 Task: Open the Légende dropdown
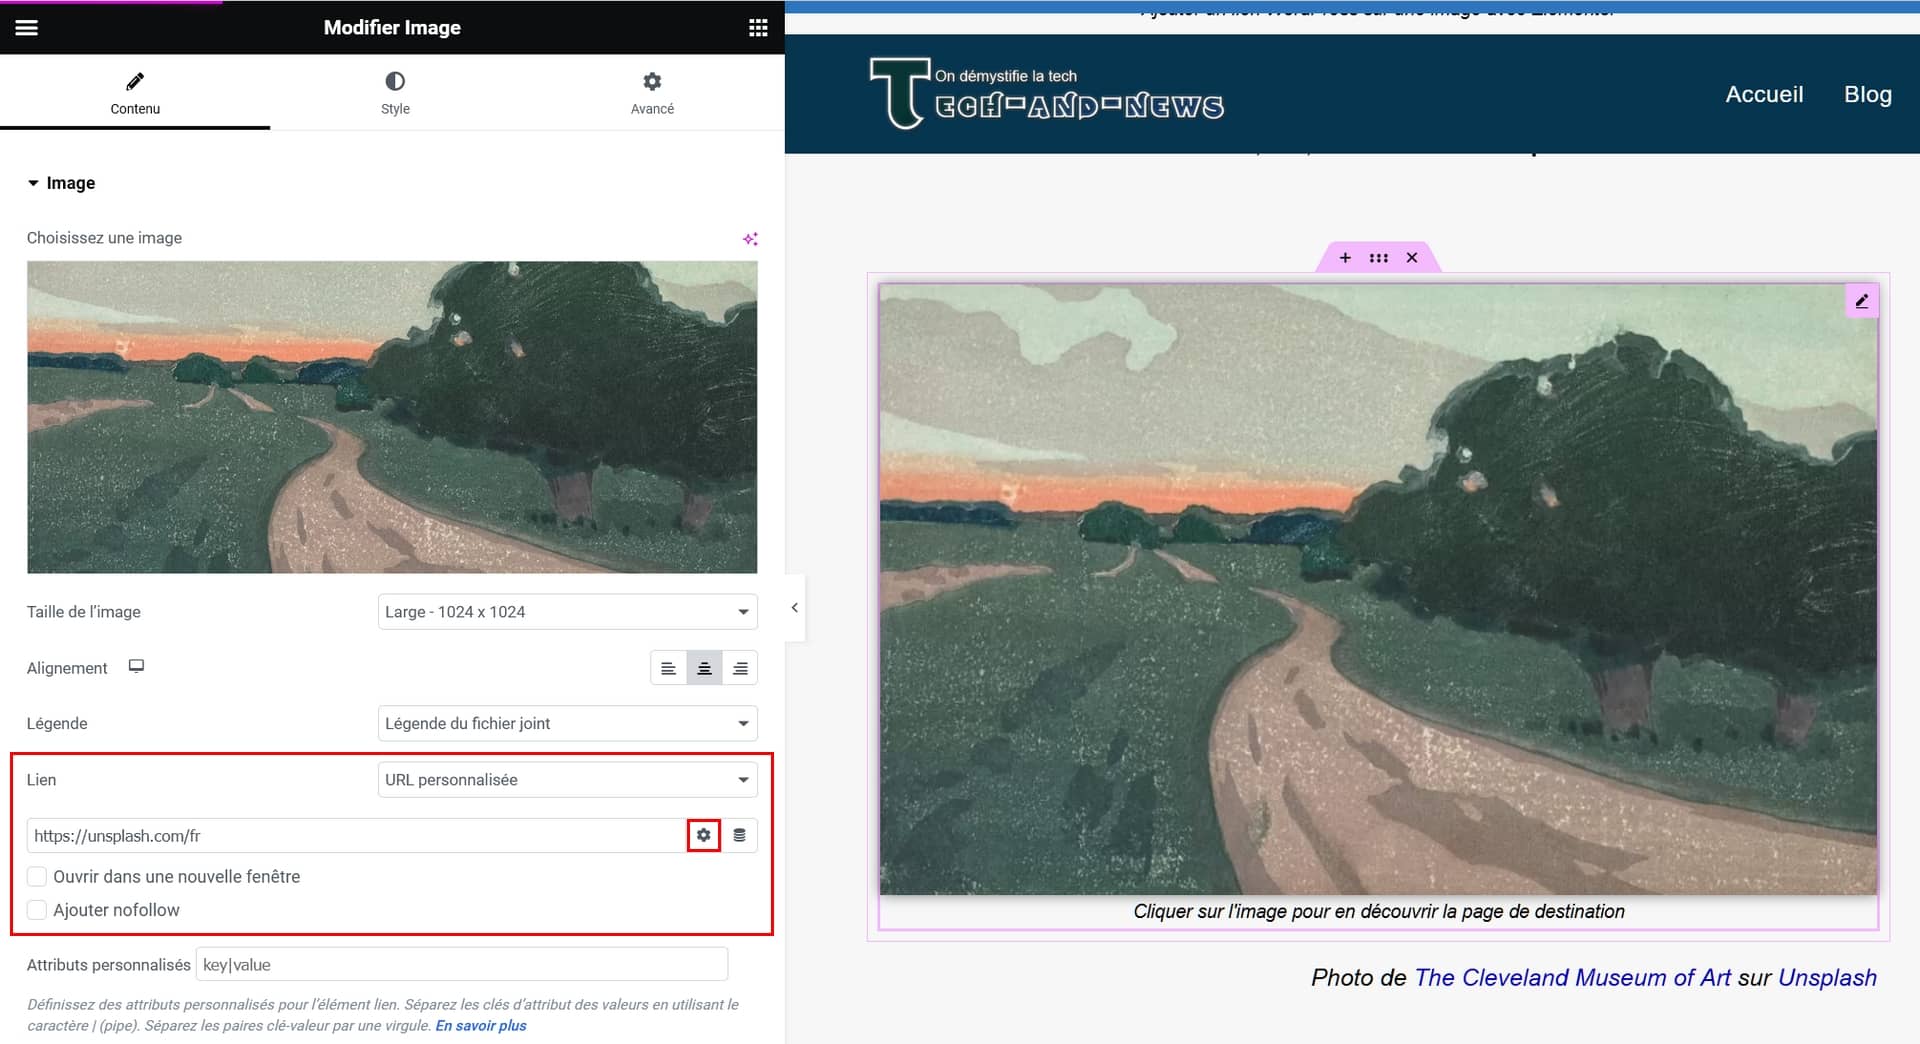click(x=567, y=723)
